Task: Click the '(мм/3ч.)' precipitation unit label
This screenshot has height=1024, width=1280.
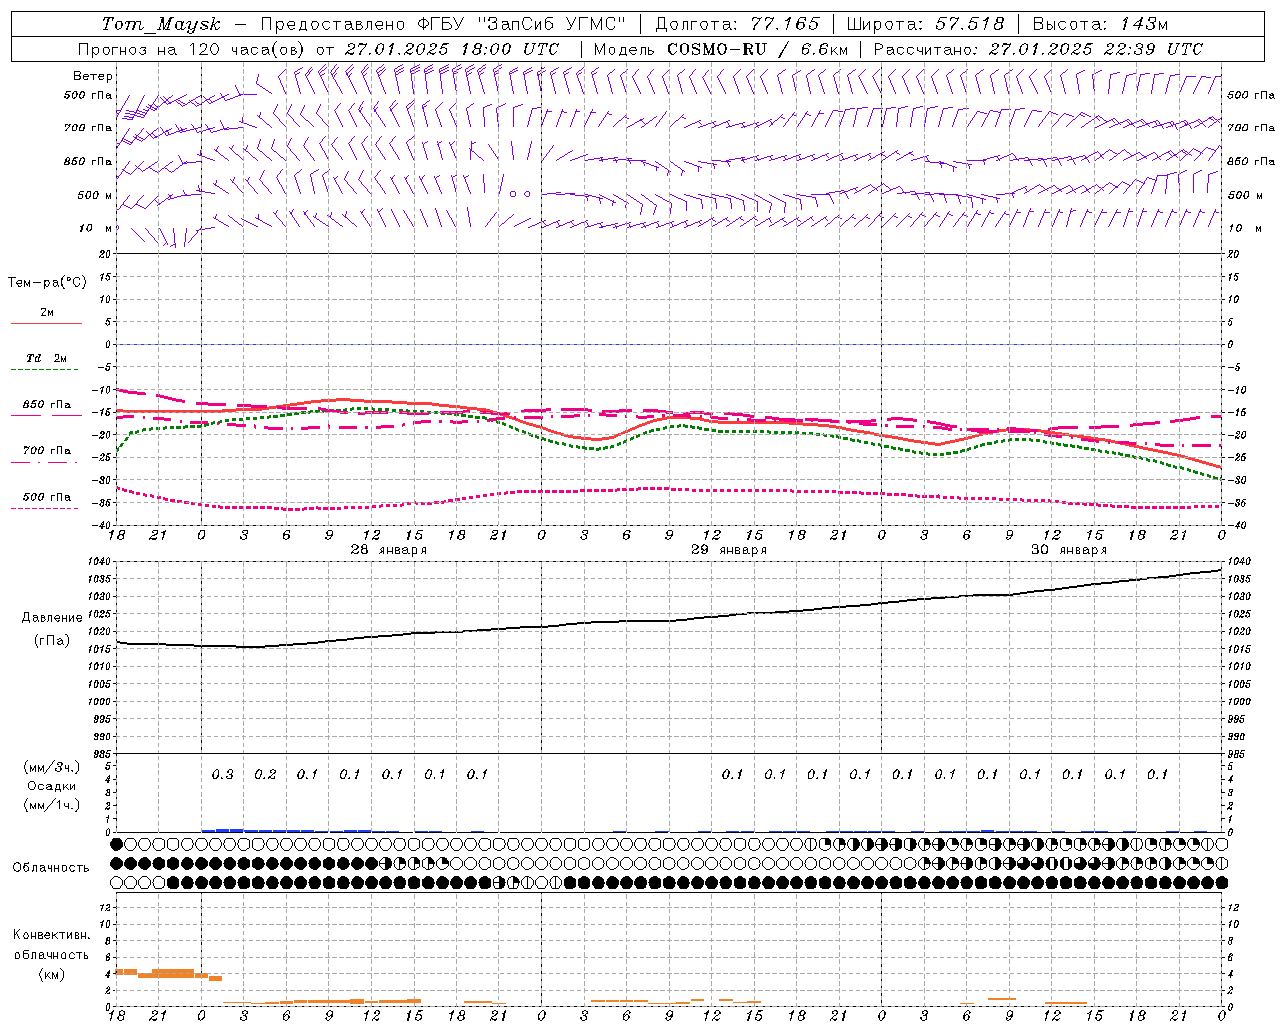Action: [52, 767]
